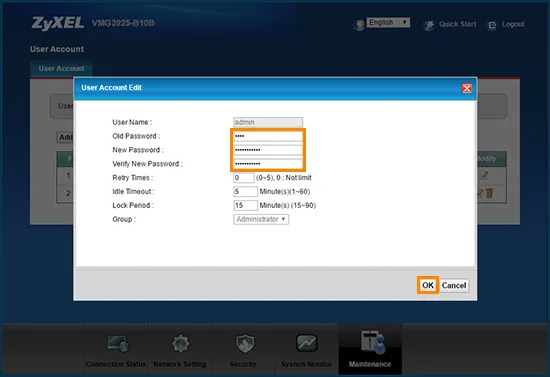
Task: Open the System Monitor chart icon
Action: pos(307,343)
